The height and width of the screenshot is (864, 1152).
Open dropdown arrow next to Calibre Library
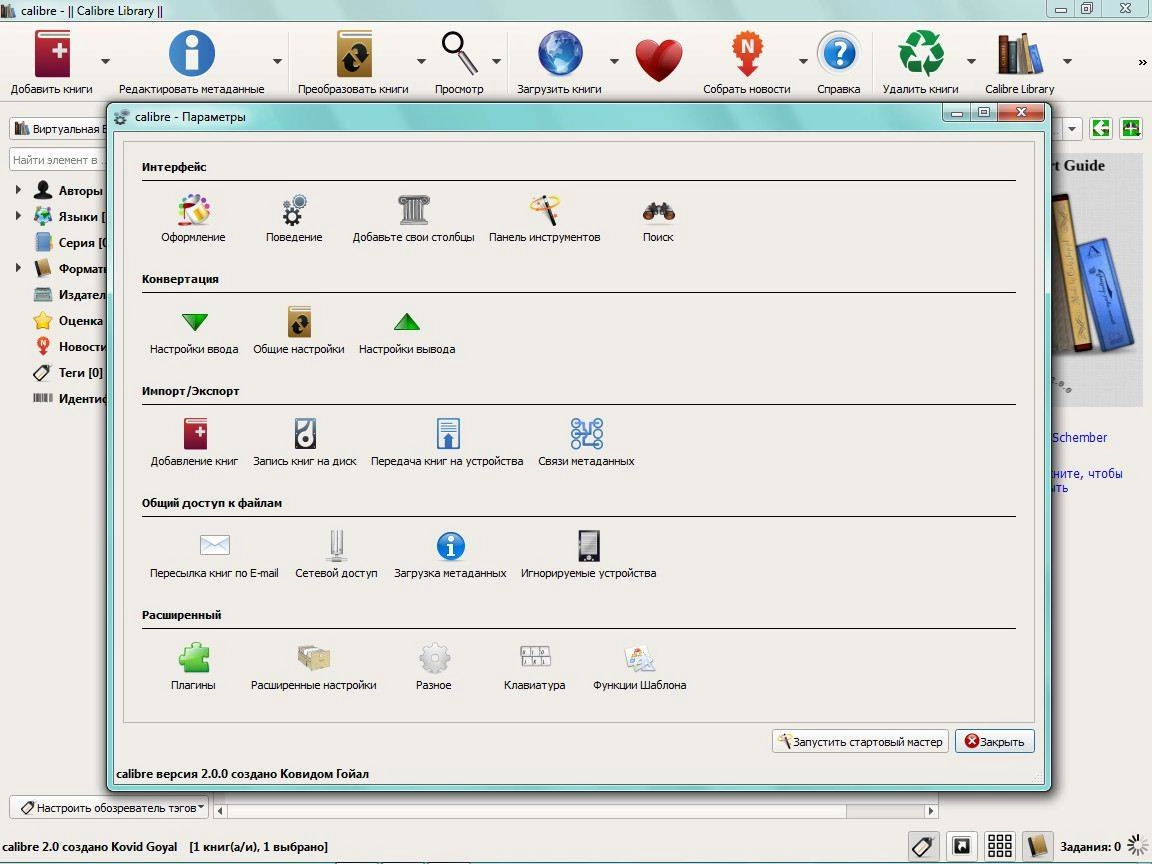coord(1068,61)
